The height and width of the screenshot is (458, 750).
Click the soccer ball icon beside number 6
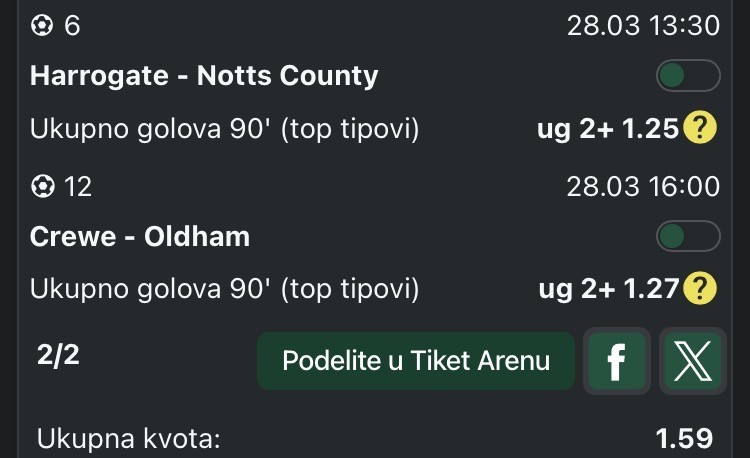[42, 26]
